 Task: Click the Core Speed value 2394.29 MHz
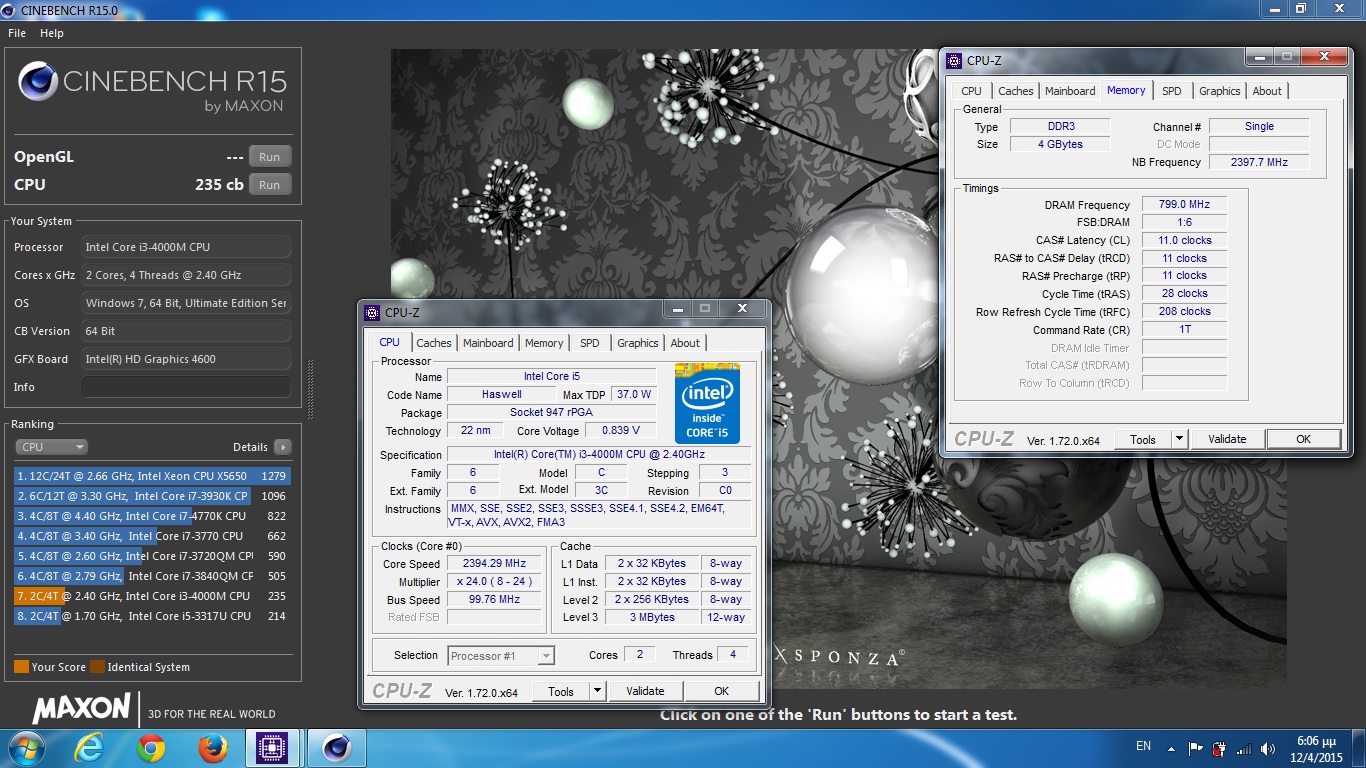click(x=494, y=564)
